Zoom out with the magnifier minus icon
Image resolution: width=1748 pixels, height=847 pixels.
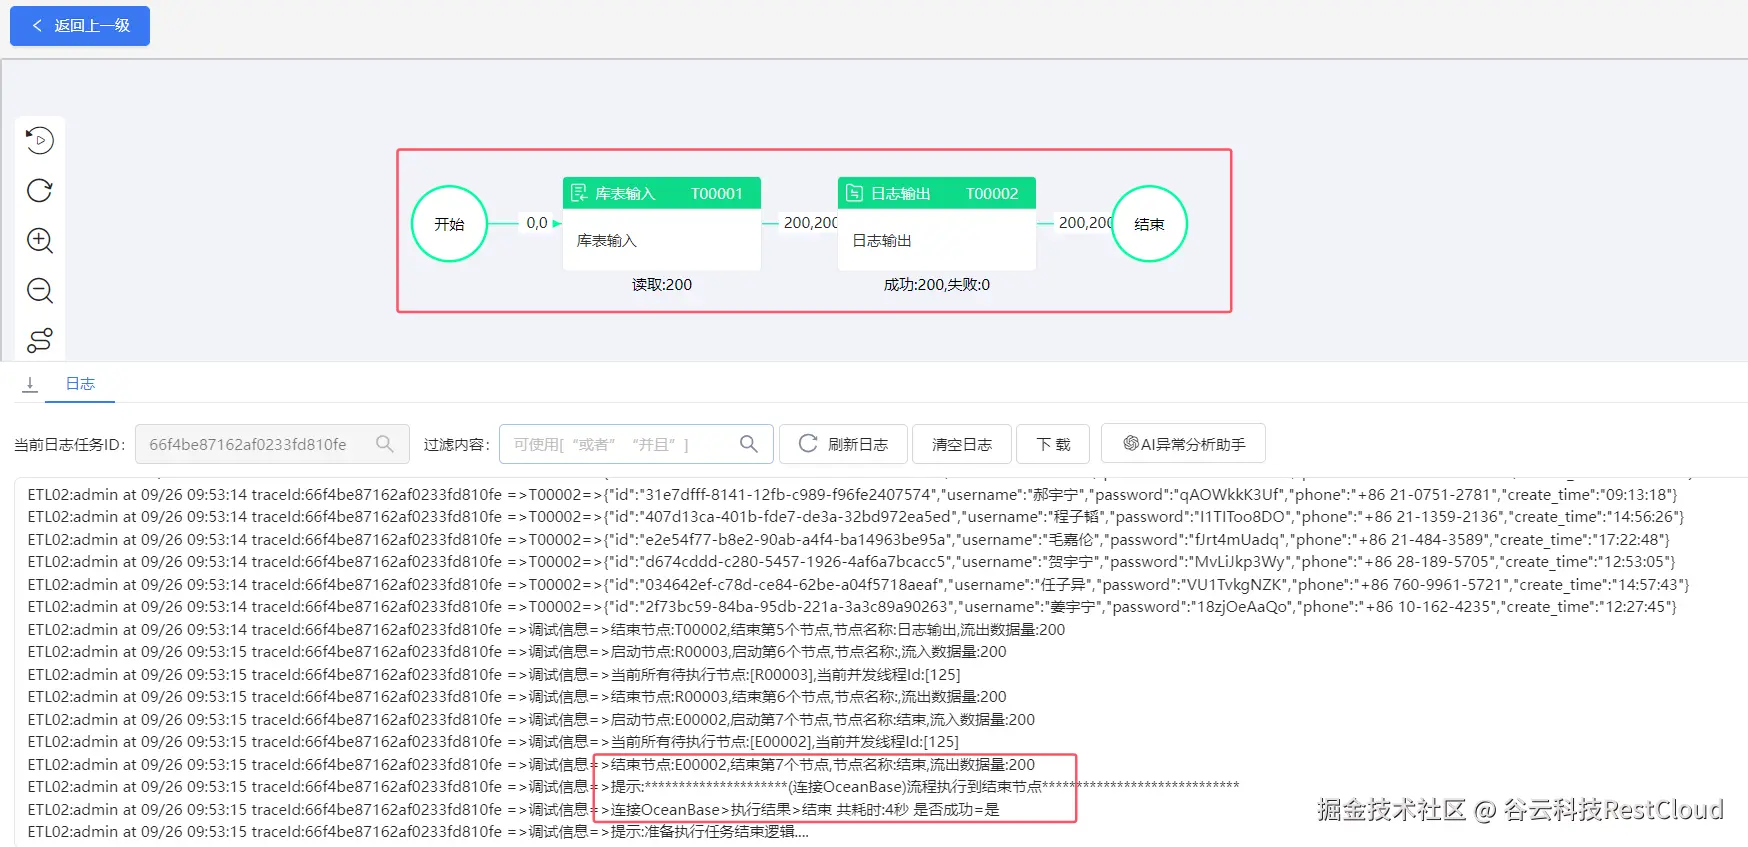40,290
